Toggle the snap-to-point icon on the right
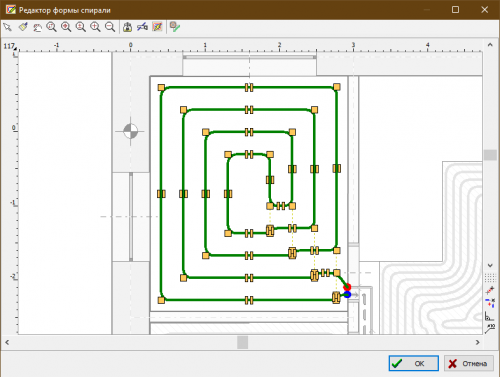Image resolution: width=500 pixels, height=377 pixels. (490, 290)
